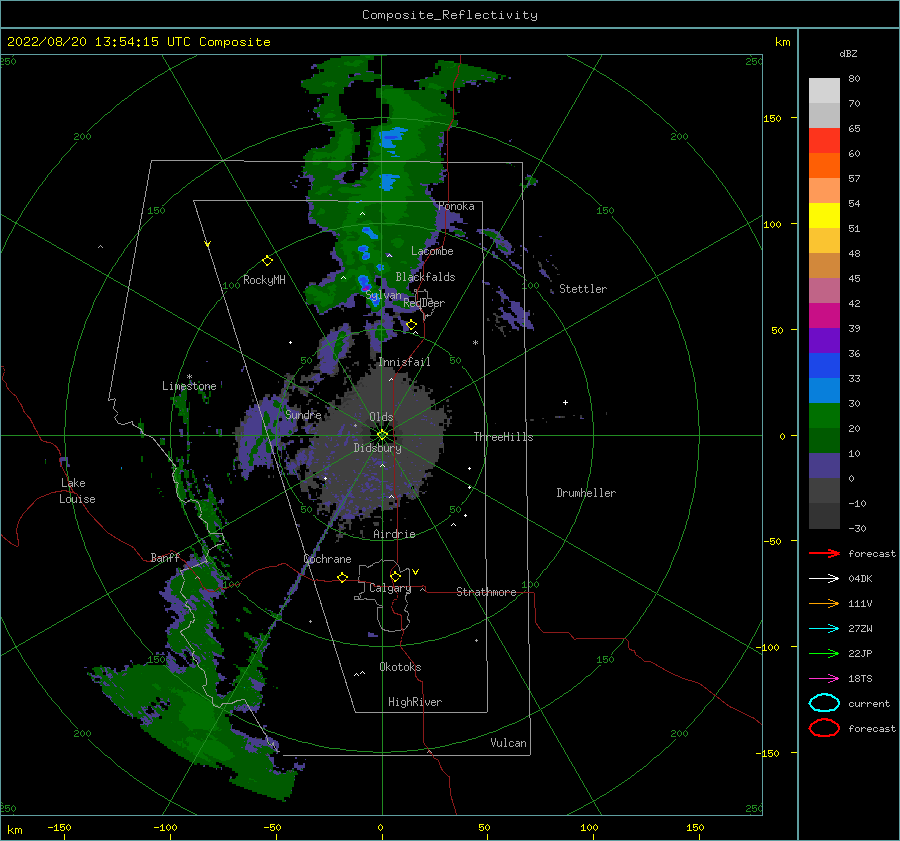
Task: Click the Limestone label
Action: pyautogui.click(x=189, y=386)
